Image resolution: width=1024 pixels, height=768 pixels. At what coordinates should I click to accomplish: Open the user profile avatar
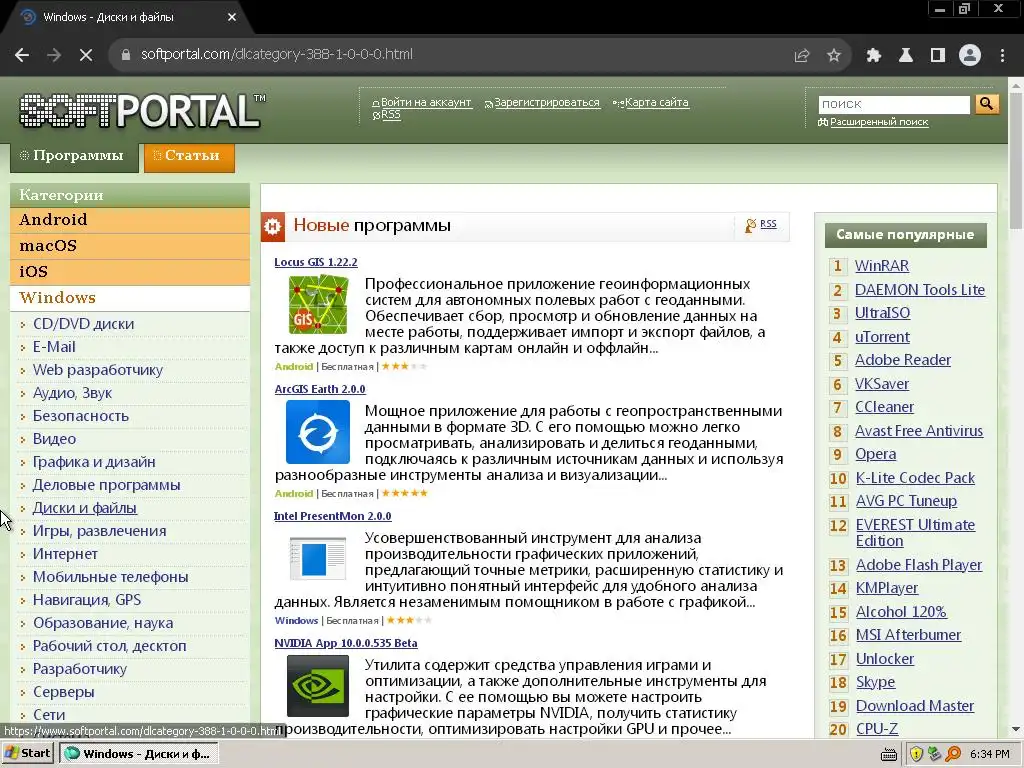[970, 56]
